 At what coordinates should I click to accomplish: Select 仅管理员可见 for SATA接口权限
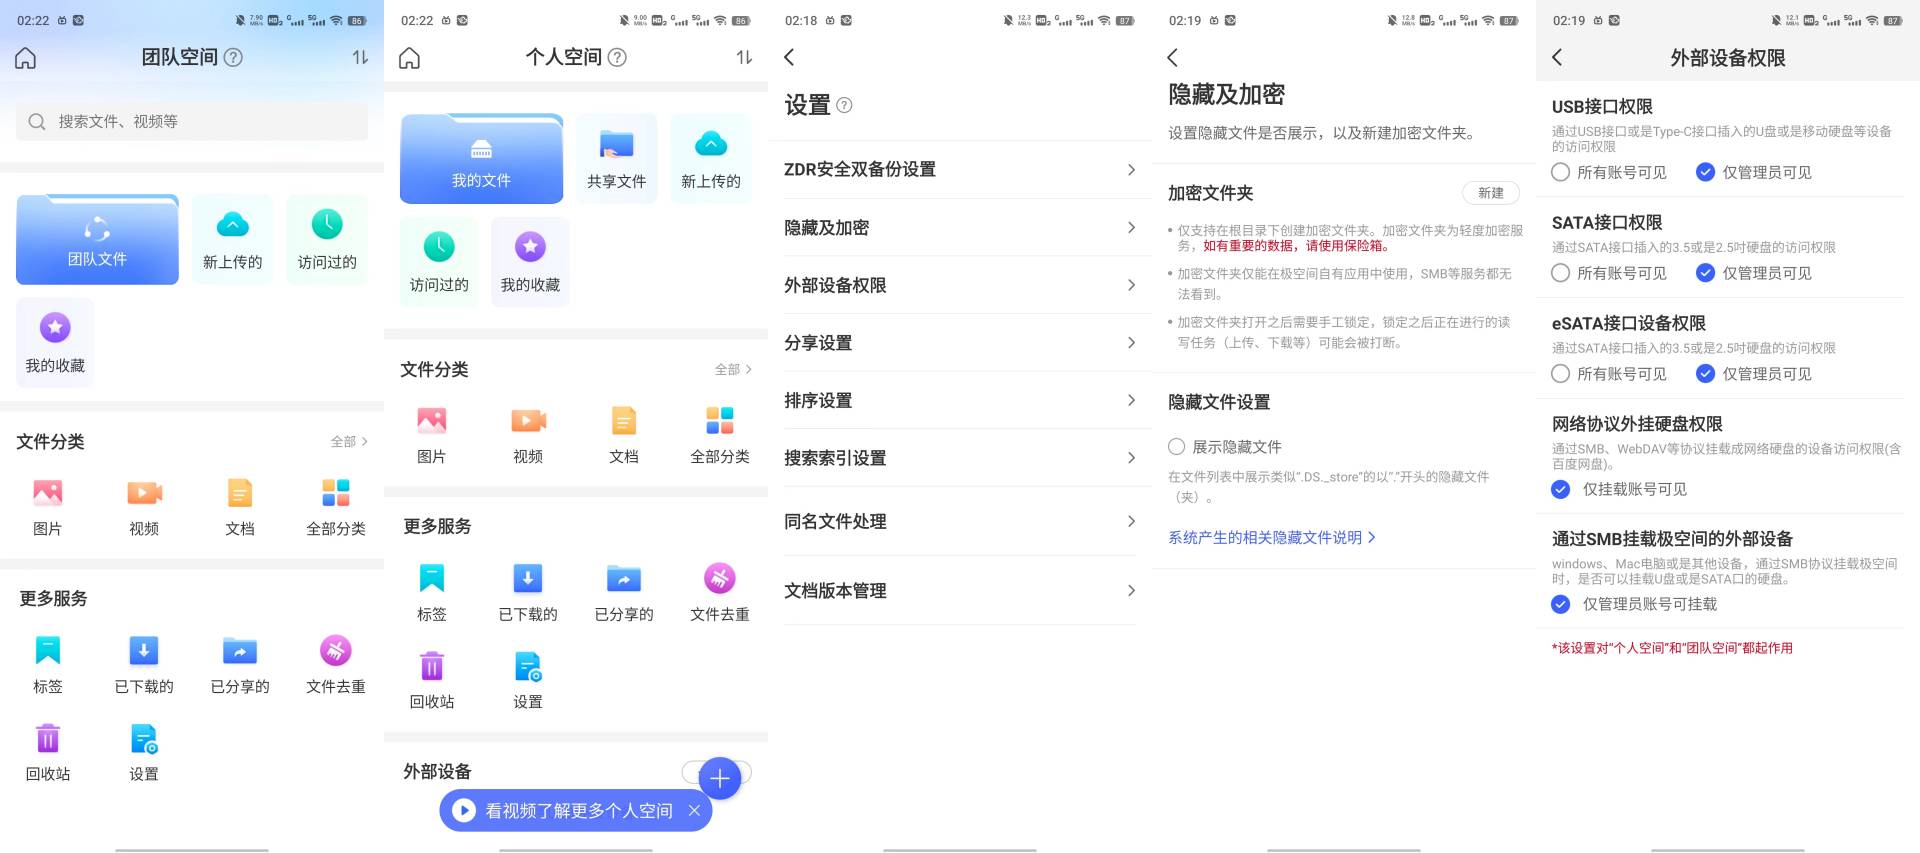click(x=1754, y=273)
